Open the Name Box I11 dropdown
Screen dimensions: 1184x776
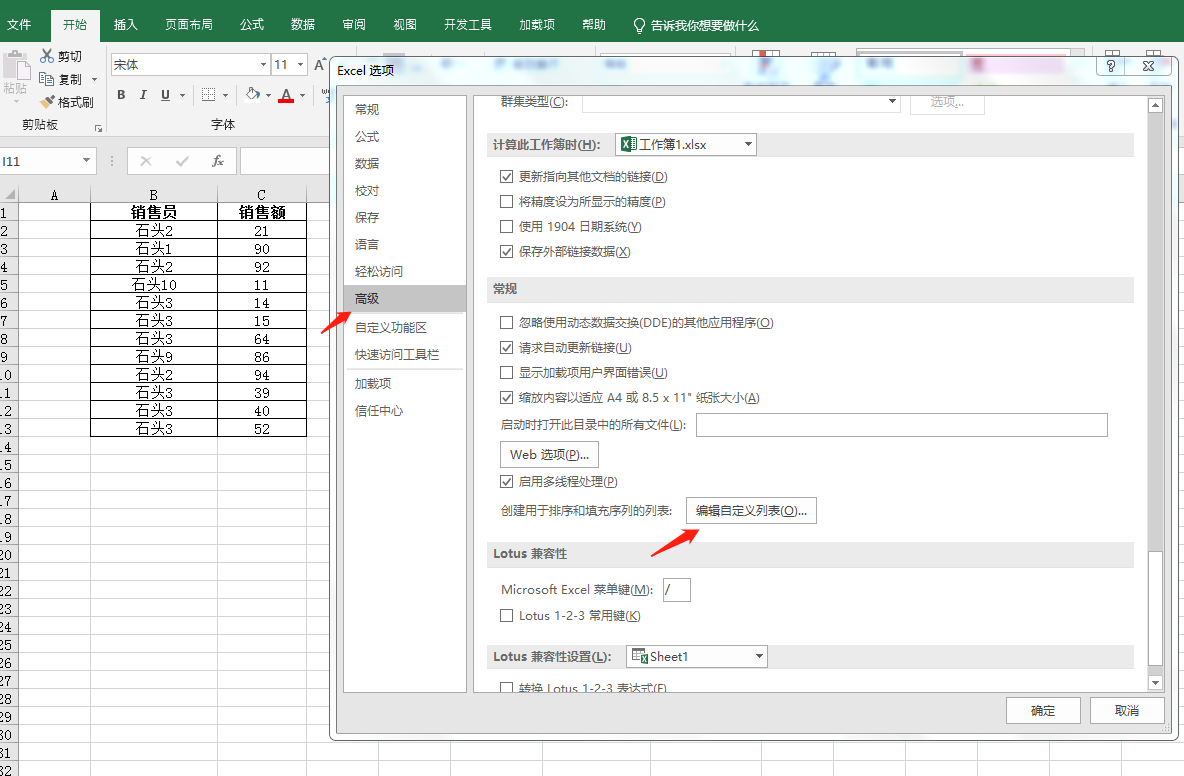click(86, 160)
